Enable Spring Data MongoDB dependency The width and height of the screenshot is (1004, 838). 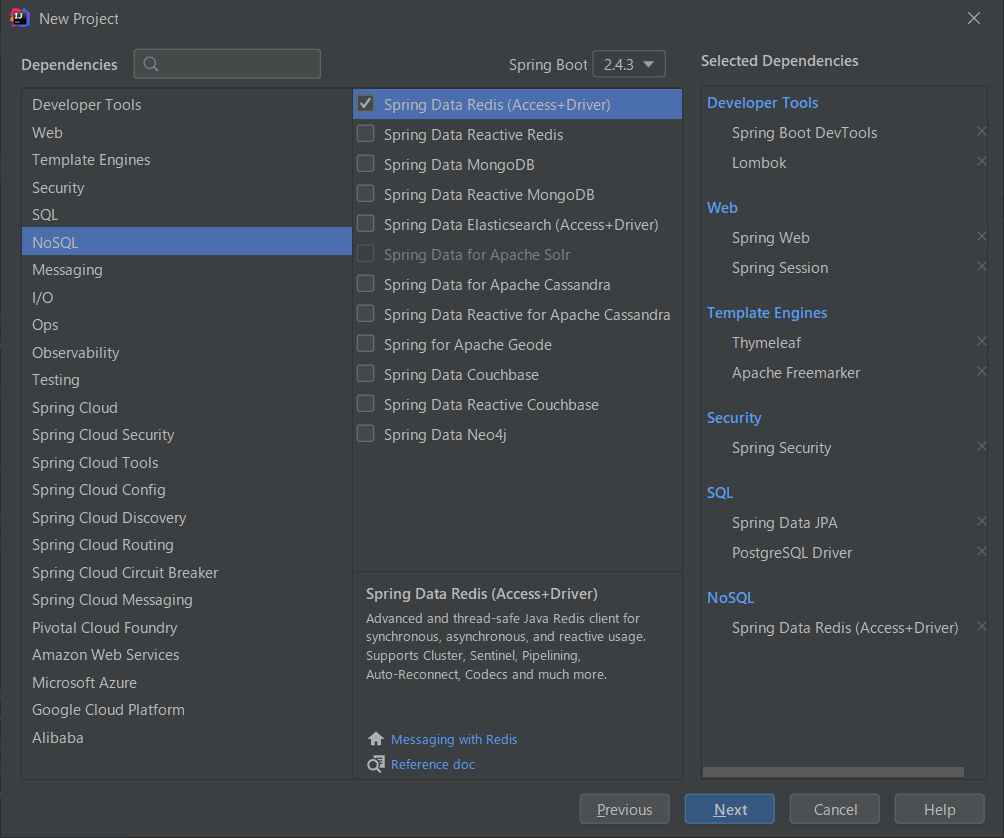pos(366,164)
